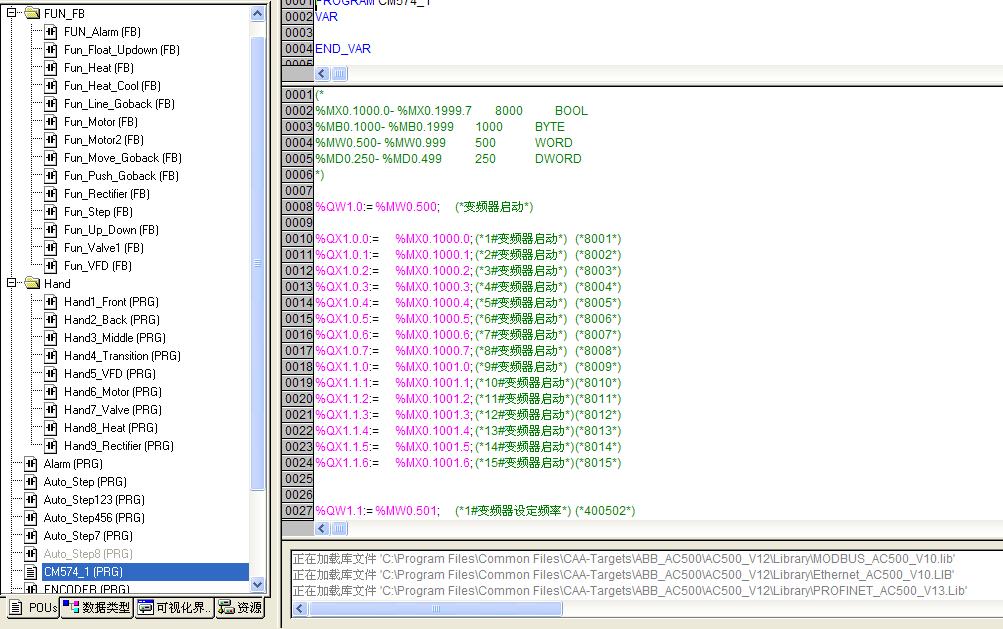Screen dimensions: 1003x629
Task: Open the 可视化界面 tab
Action: click(x=174, y=607)
